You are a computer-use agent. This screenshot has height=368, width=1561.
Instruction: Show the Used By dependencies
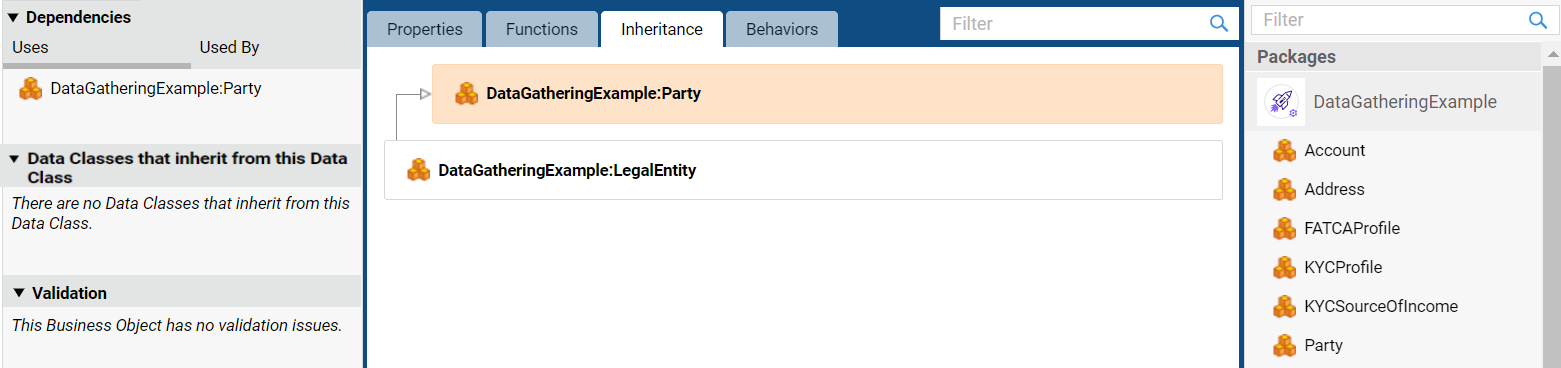pos(230,47)
